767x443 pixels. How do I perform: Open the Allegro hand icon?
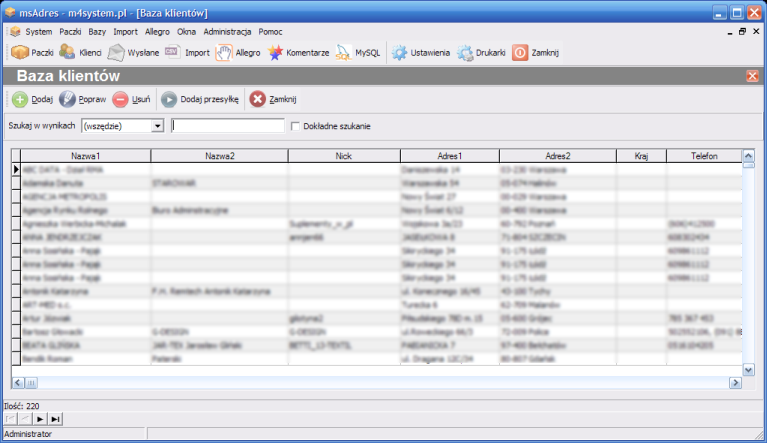(x=224, y=52)
